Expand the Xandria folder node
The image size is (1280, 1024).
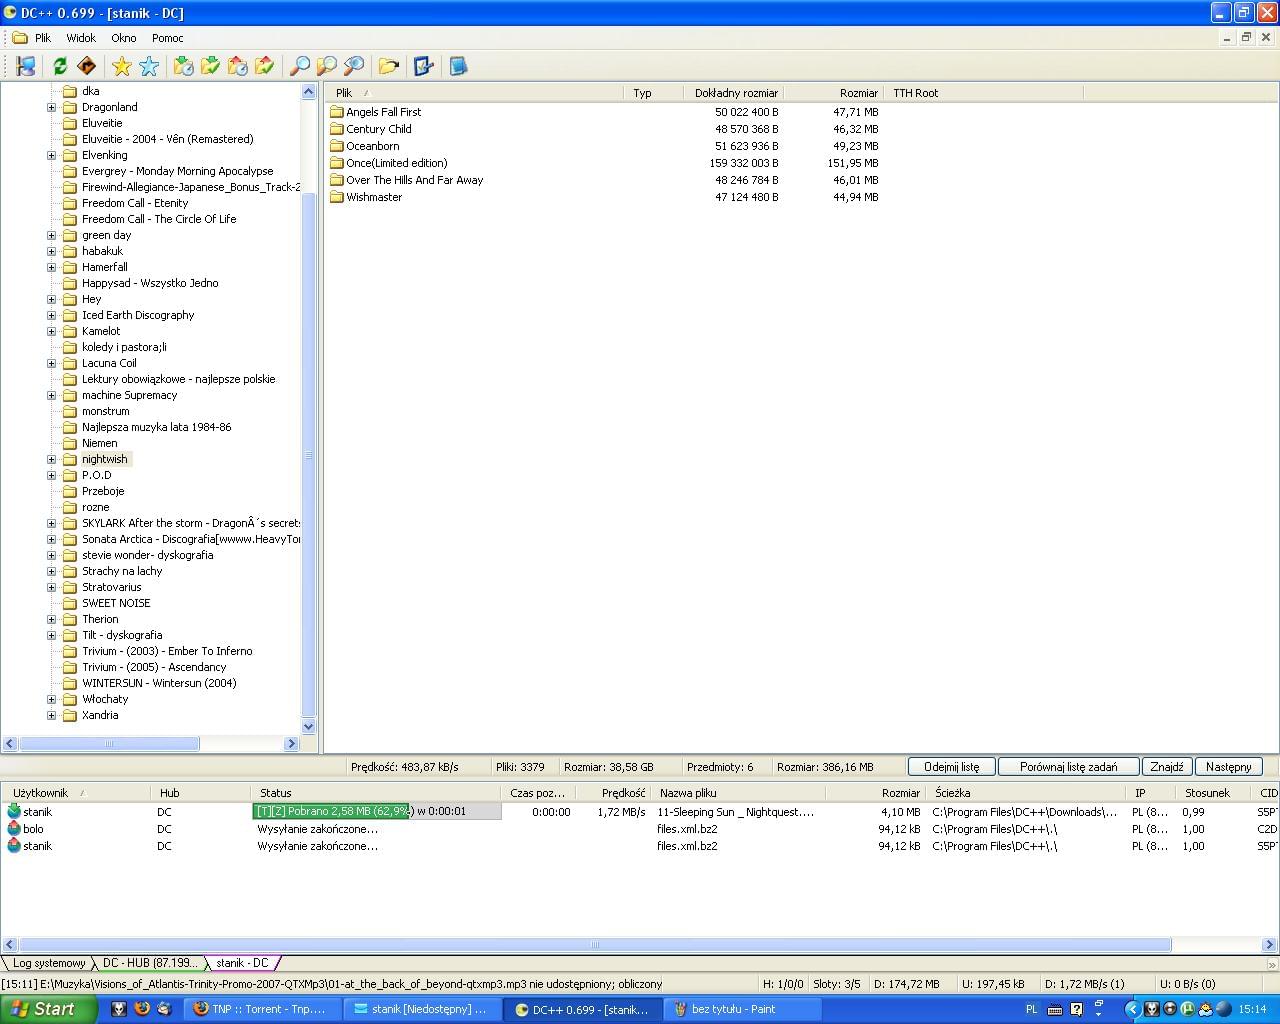pyautogui.click(x=52, y=715)
